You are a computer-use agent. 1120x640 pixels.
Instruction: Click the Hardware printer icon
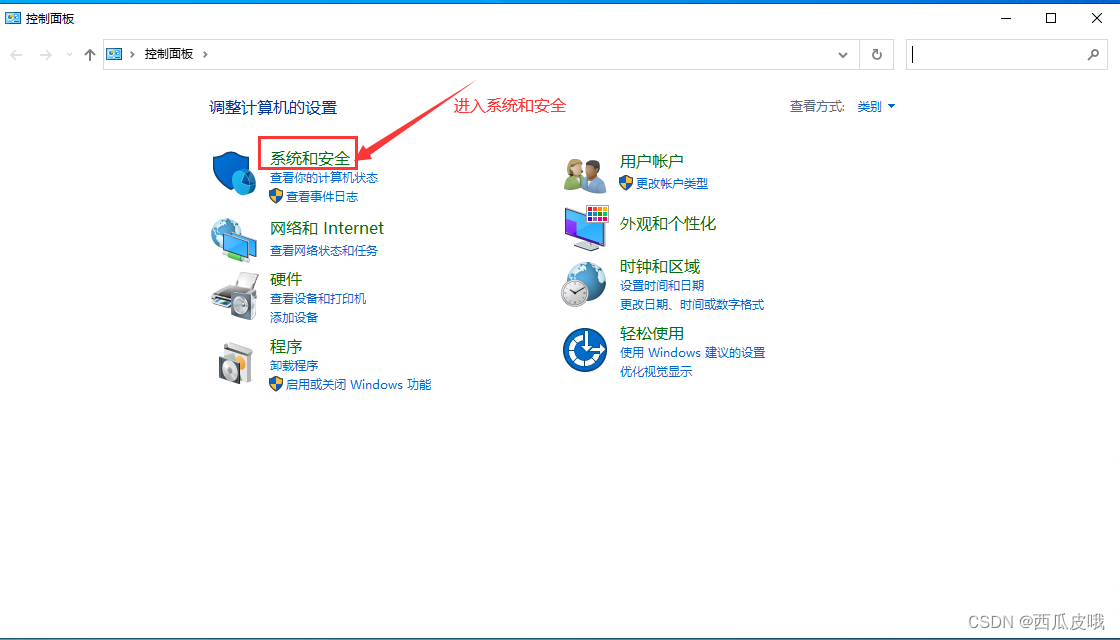234,296
